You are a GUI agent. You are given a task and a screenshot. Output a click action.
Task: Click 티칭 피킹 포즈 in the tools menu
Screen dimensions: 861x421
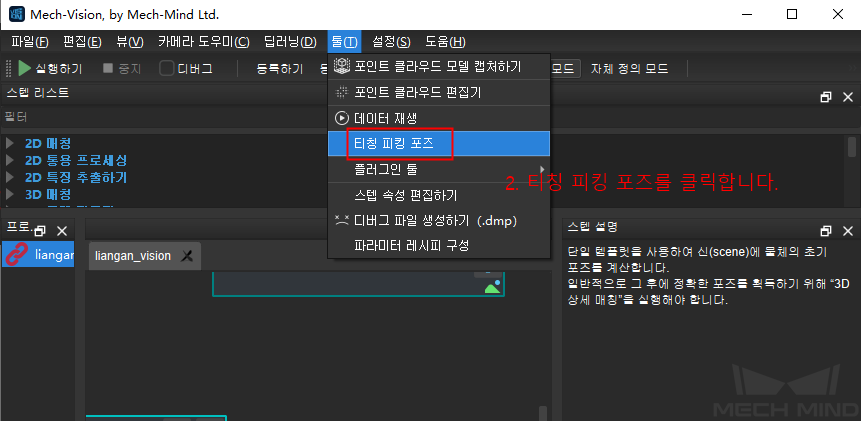439,144
